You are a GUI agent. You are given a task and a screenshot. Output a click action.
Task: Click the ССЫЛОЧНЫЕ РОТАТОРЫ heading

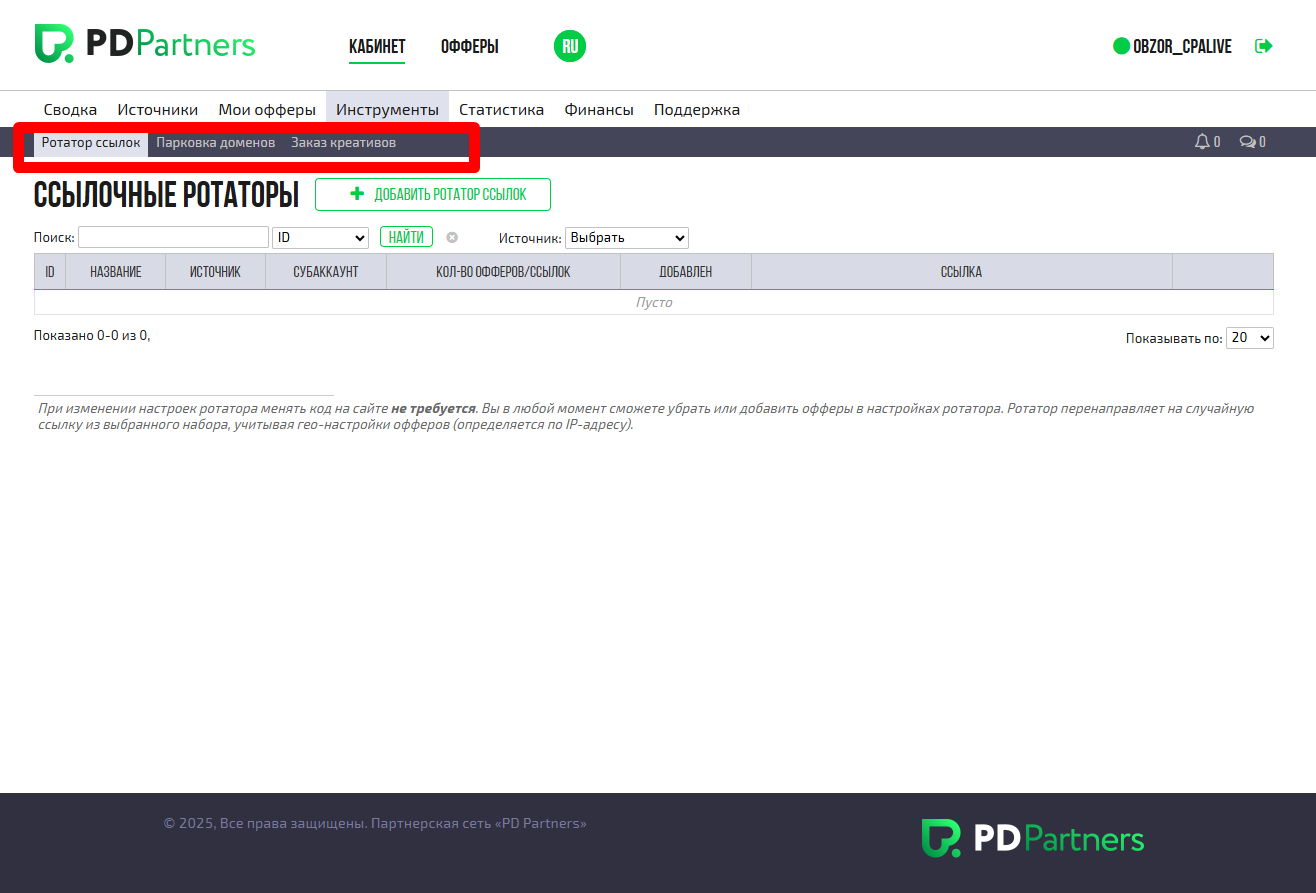(167, 195)
